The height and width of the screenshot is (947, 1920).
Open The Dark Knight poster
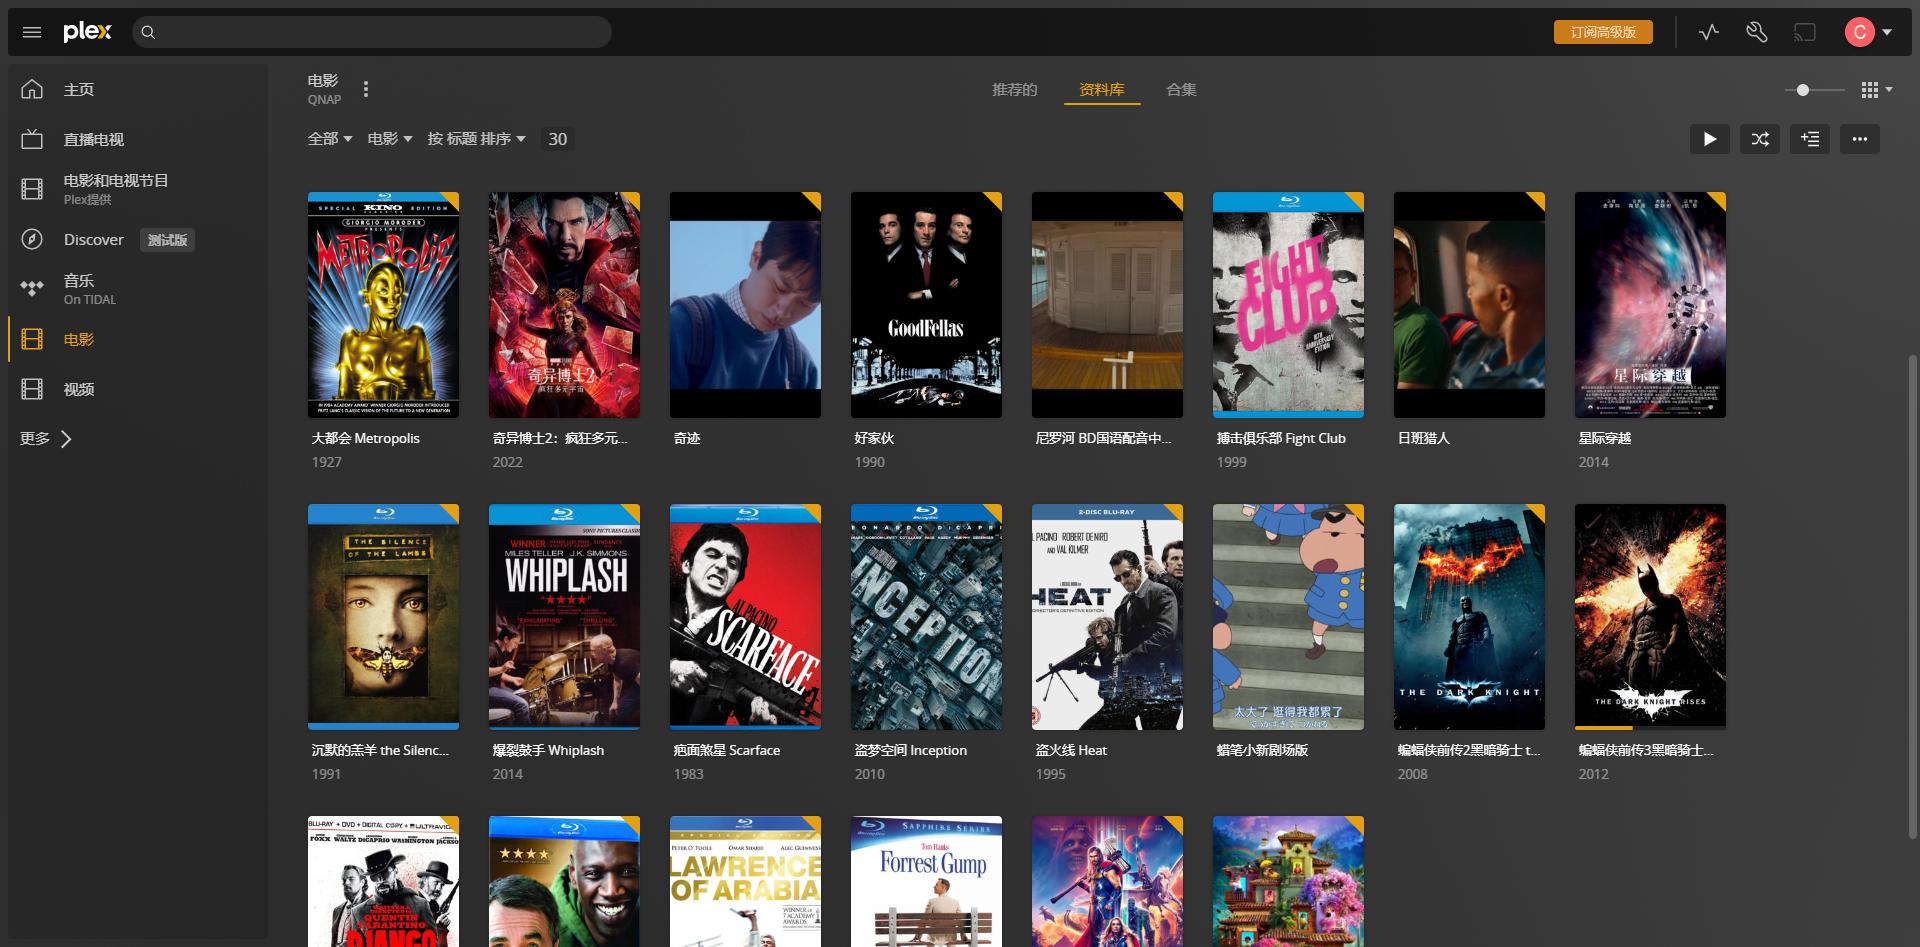click(x=1469, y=617)
